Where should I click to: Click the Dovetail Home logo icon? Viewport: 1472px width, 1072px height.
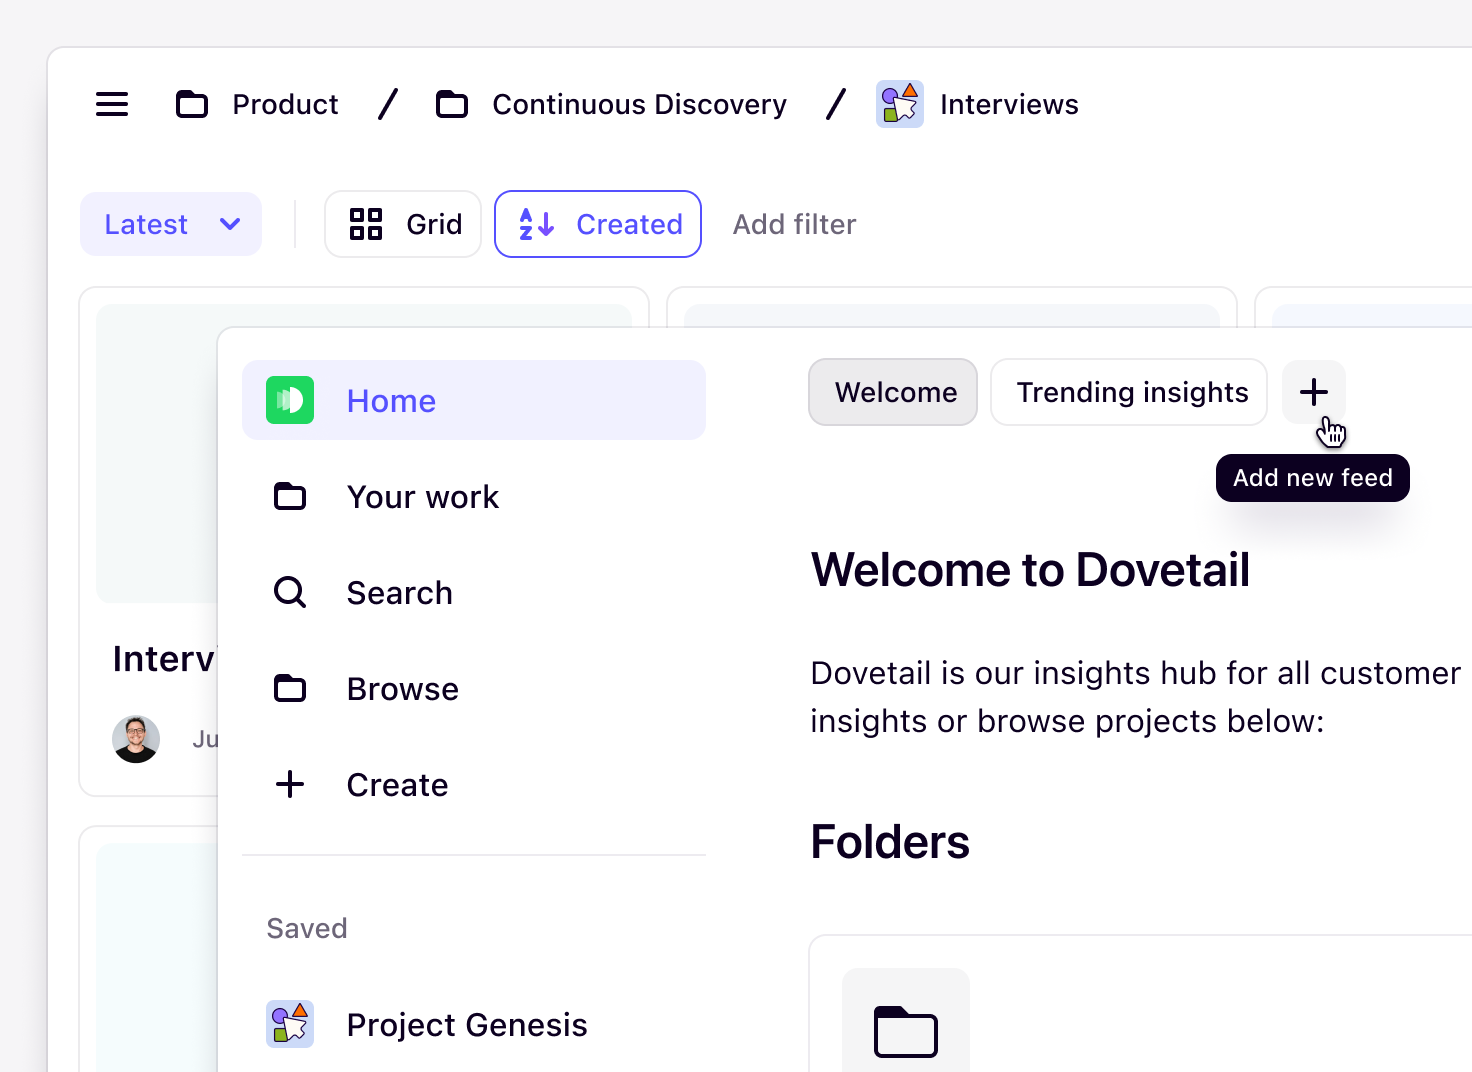(290, 400)
